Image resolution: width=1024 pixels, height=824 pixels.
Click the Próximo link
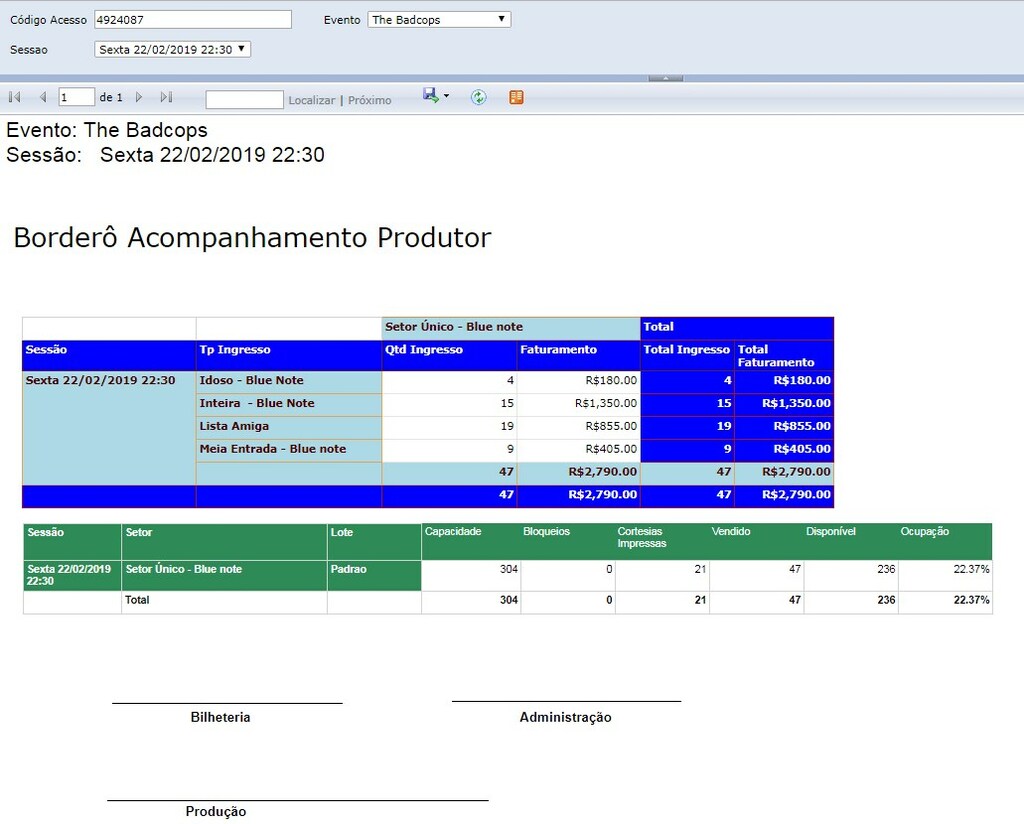(369, 100)
